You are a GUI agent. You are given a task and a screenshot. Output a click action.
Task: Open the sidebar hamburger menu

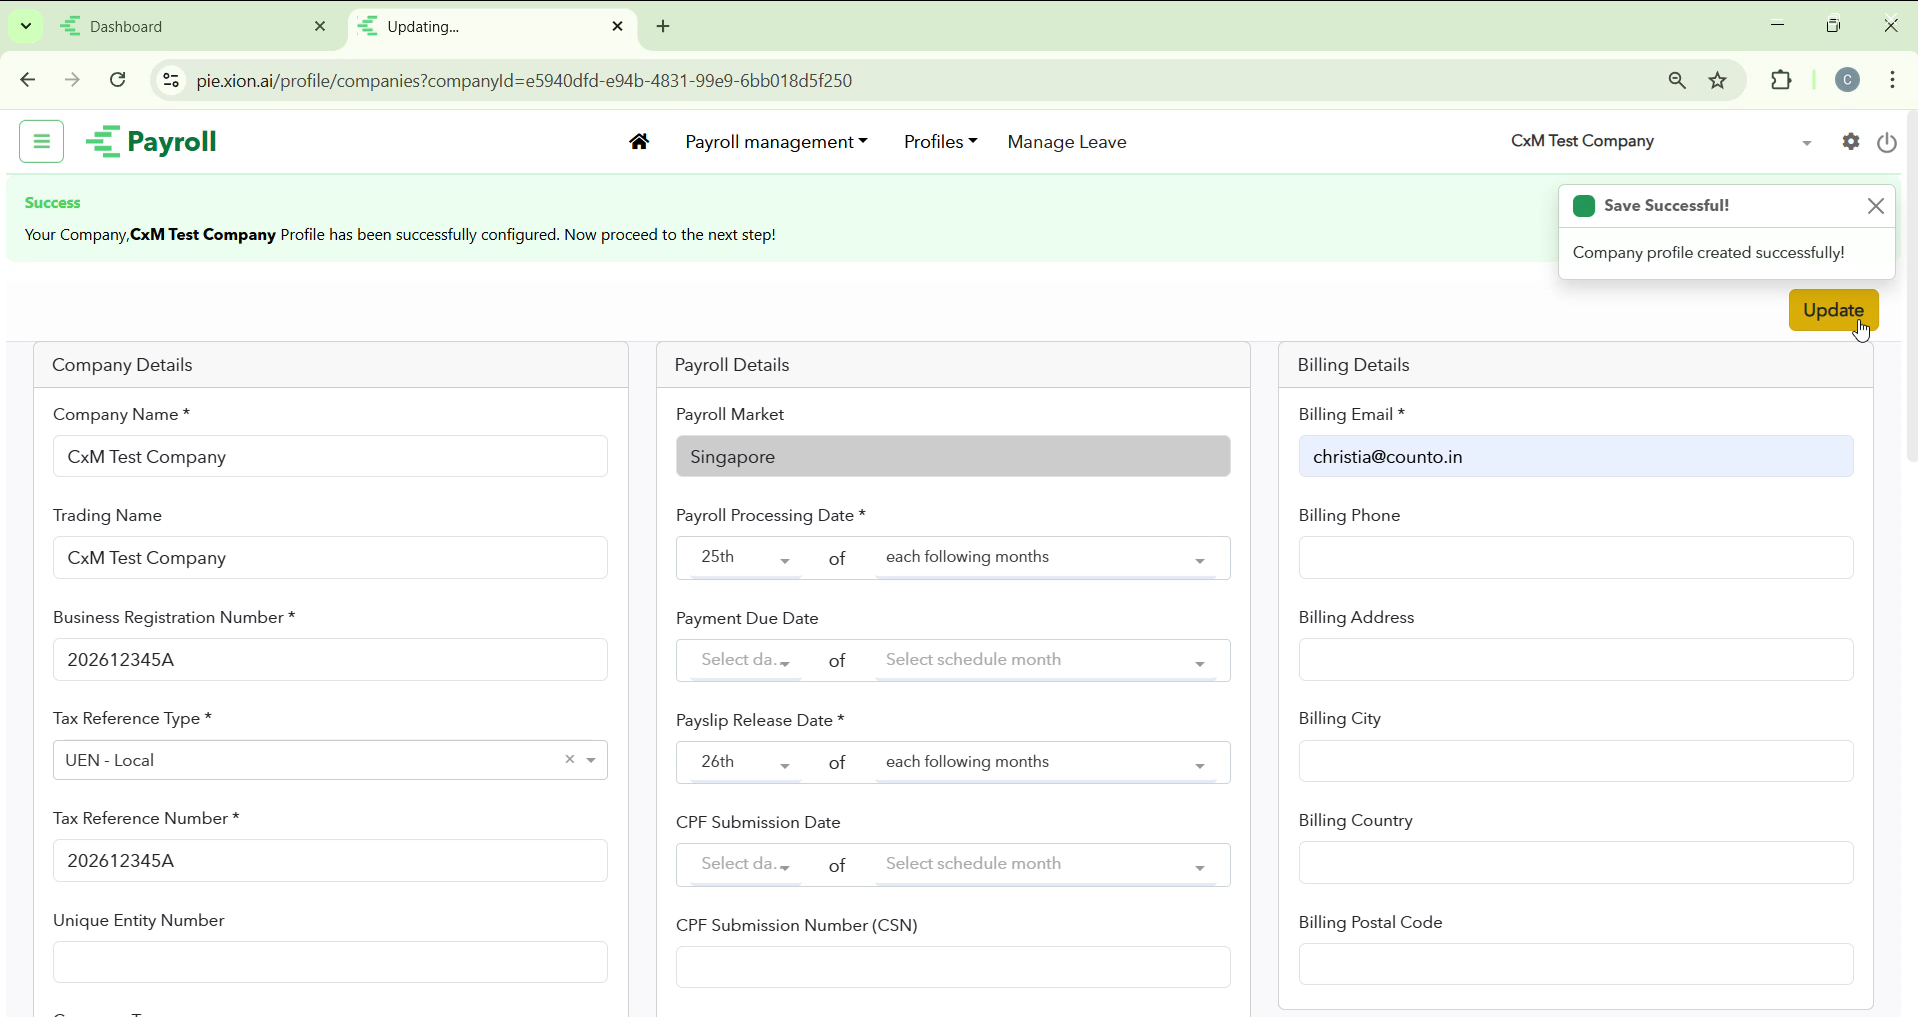point(41,142)
